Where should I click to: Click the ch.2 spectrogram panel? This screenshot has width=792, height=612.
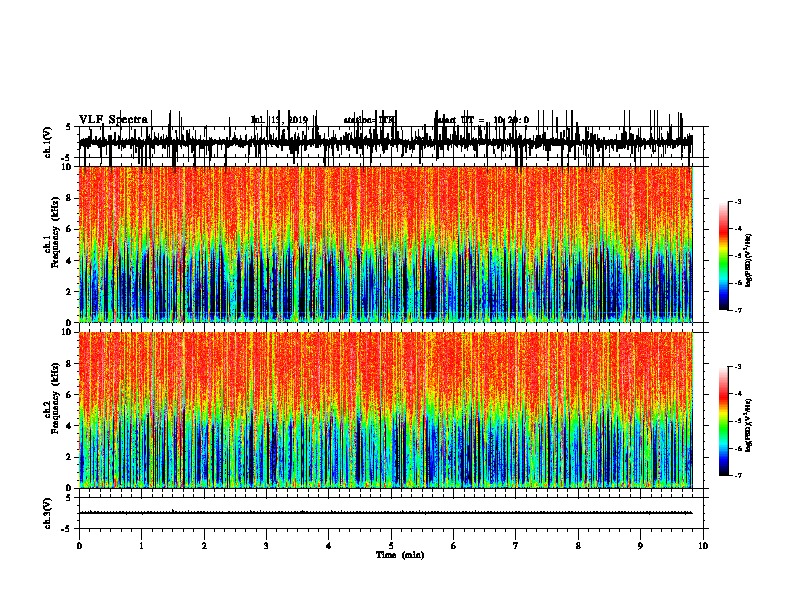pos(386,410)
